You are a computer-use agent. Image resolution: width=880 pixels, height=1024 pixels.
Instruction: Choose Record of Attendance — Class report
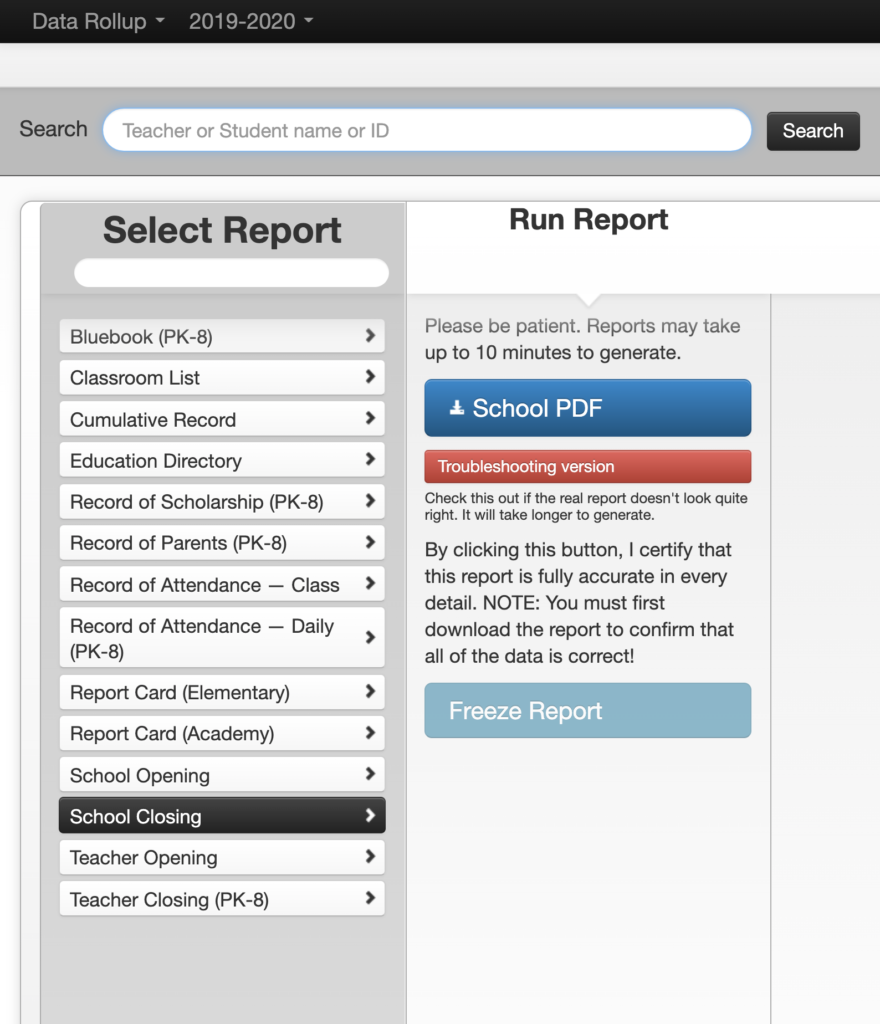222,584
